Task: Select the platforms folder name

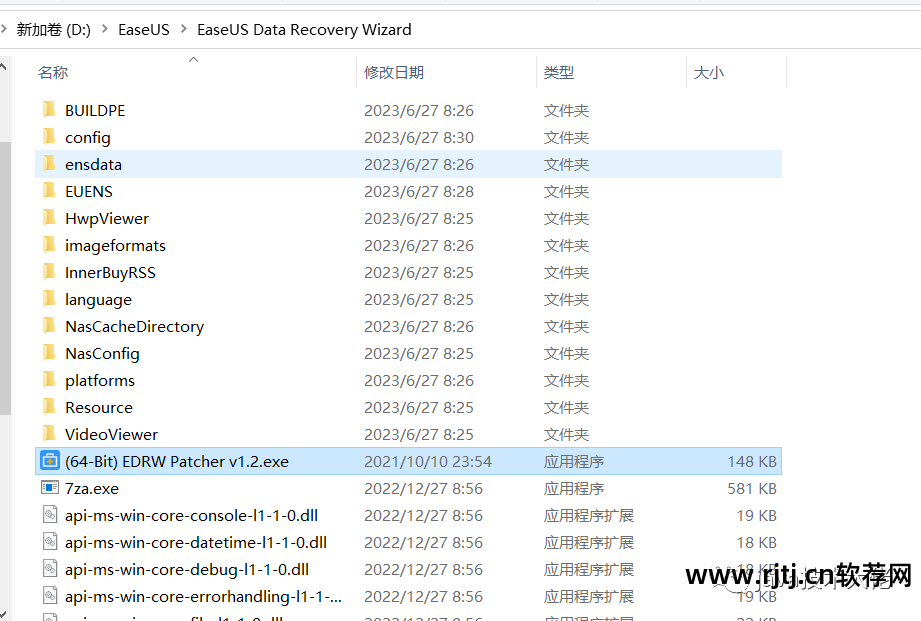Action: [100, 381]
